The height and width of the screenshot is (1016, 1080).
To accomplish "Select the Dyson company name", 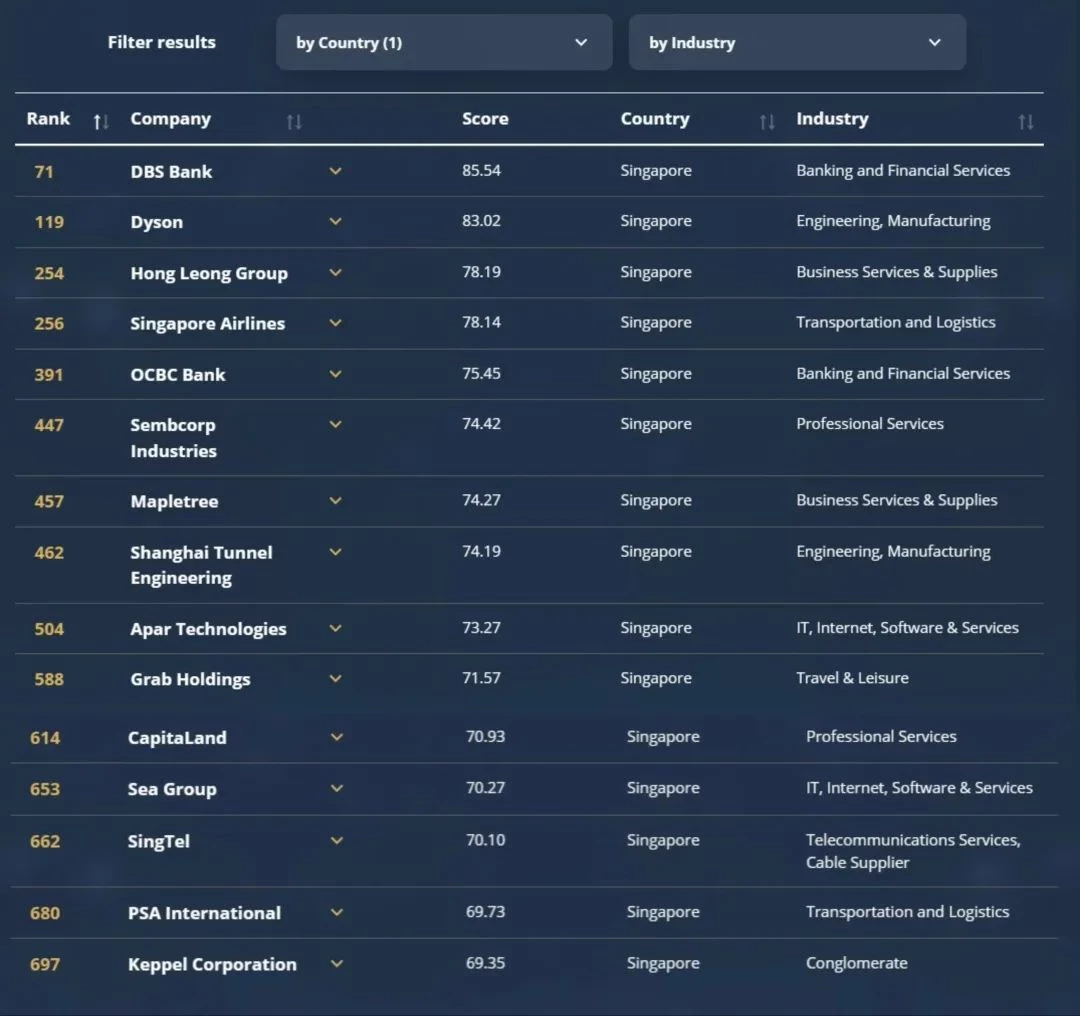I will pos(157,222).
